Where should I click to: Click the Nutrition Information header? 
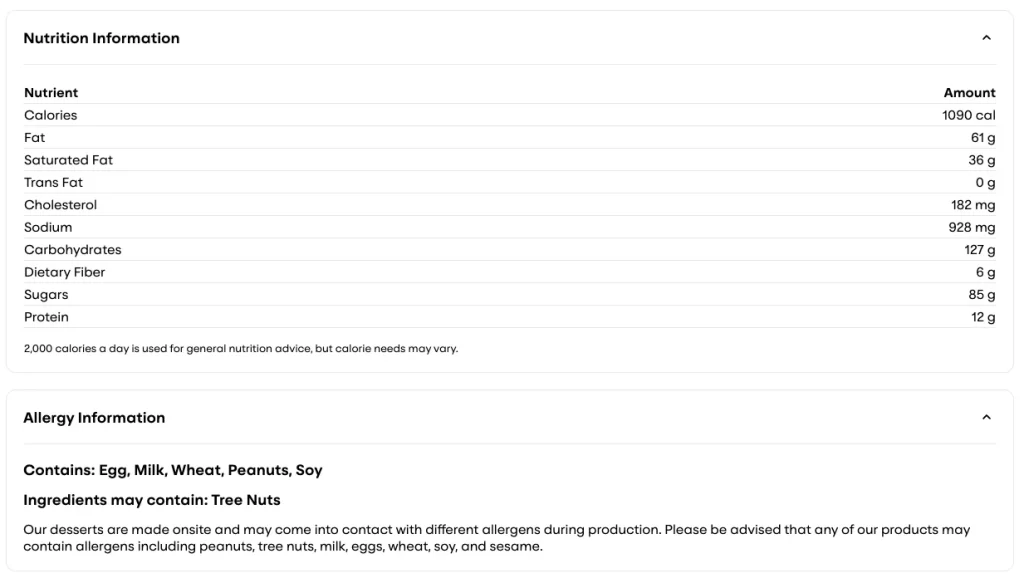(x=103, y=38)
